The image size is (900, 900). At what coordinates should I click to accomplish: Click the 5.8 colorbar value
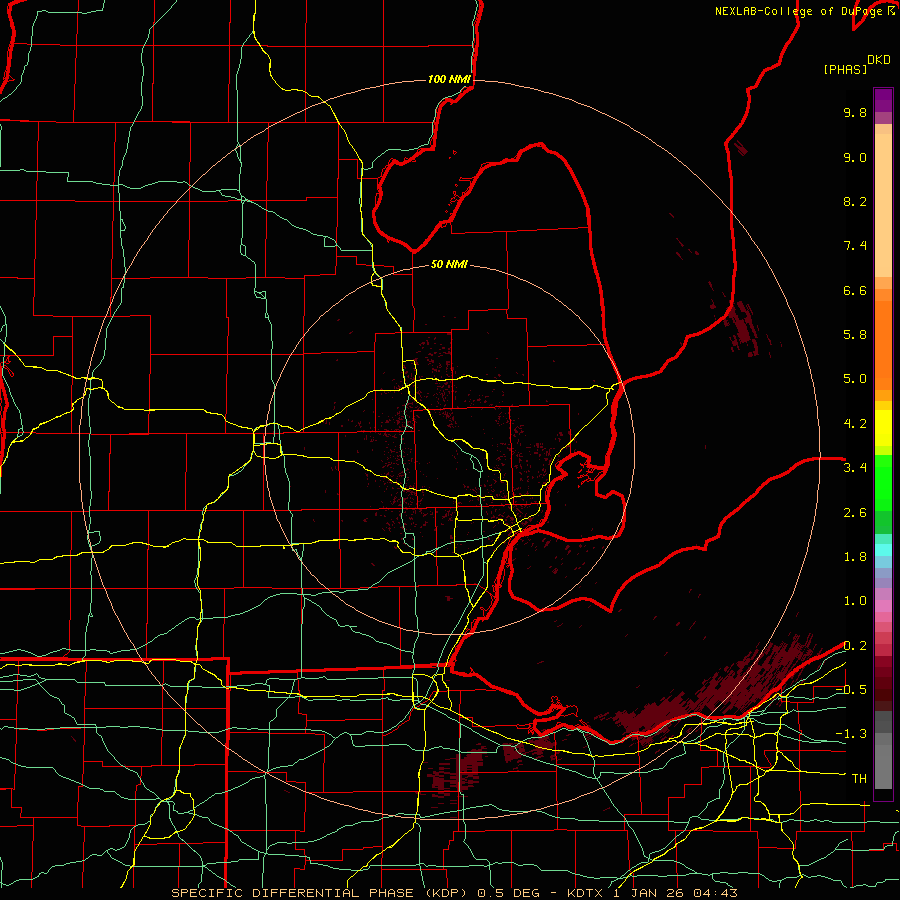pyautogui.click(x=855, y=335)
